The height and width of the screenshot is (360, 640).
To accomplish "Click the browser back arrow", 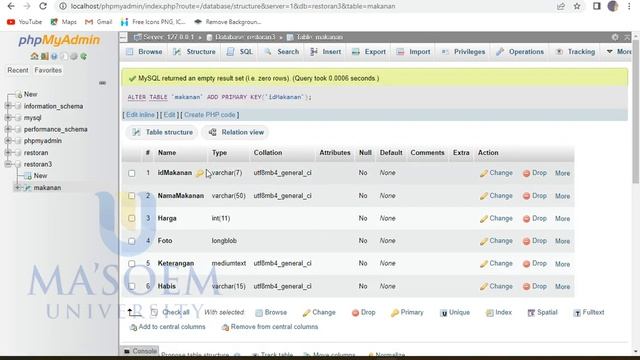I will click(11, 6).
